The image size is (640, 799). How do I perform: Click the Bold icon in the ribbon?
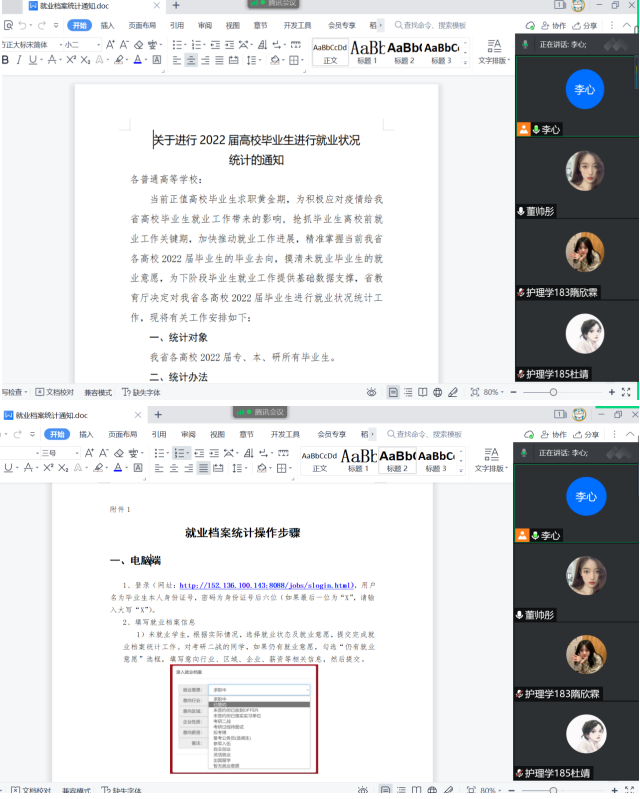click(x=5, y=60)
